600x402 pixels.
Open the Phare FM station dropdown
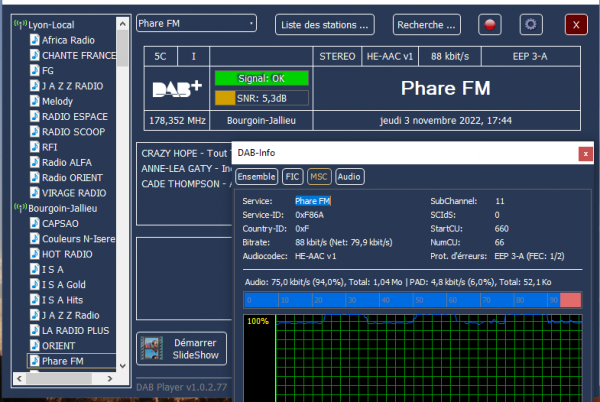(196, 24)
